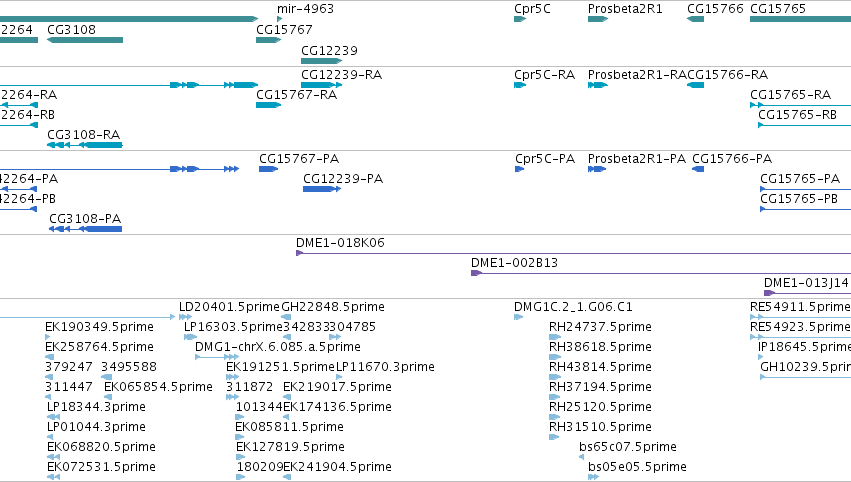Select the CG15766 gene label

pyautogui.click(x=715, y=9)
